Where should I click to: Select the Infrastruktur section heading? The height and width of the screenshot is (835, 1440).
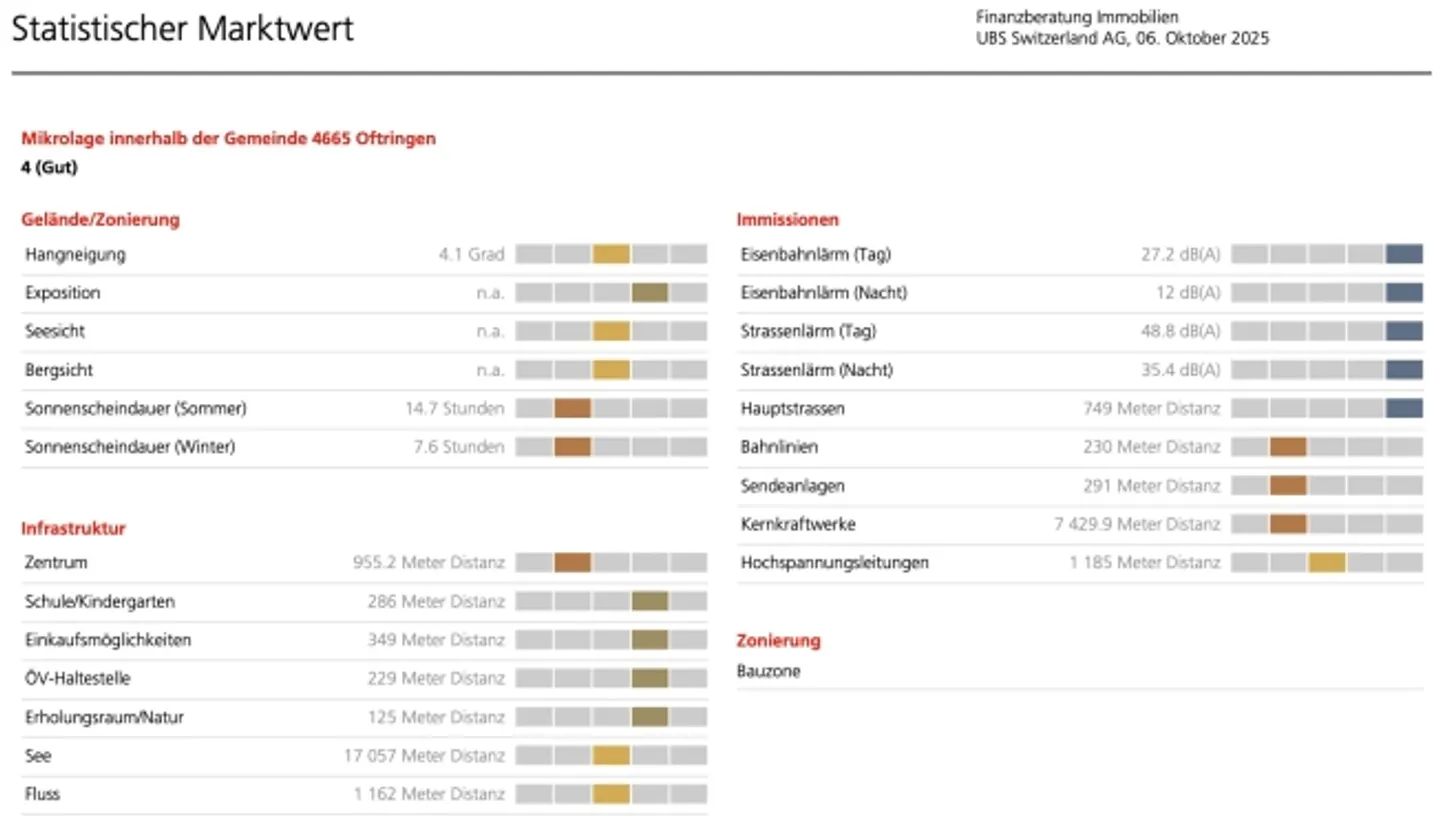(75, 529)
